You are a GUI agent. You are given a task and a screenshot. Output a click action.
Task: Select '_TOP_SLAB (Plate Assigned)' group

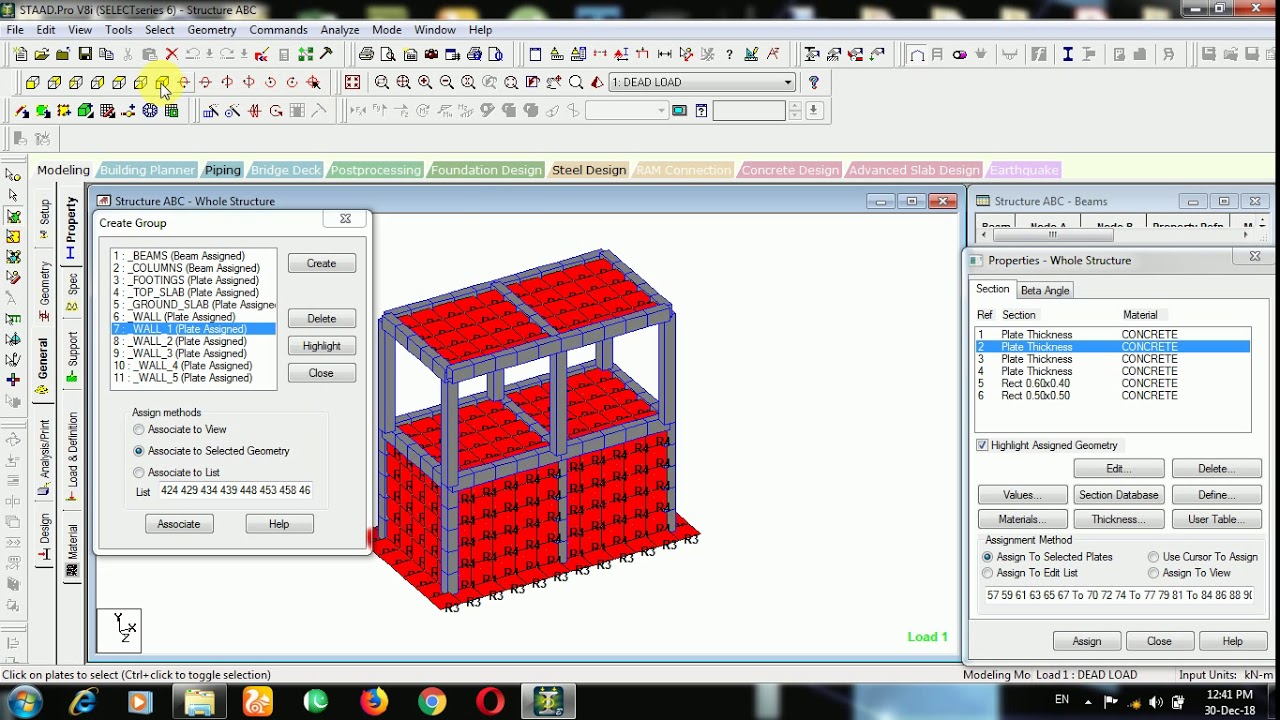[194, 292]
